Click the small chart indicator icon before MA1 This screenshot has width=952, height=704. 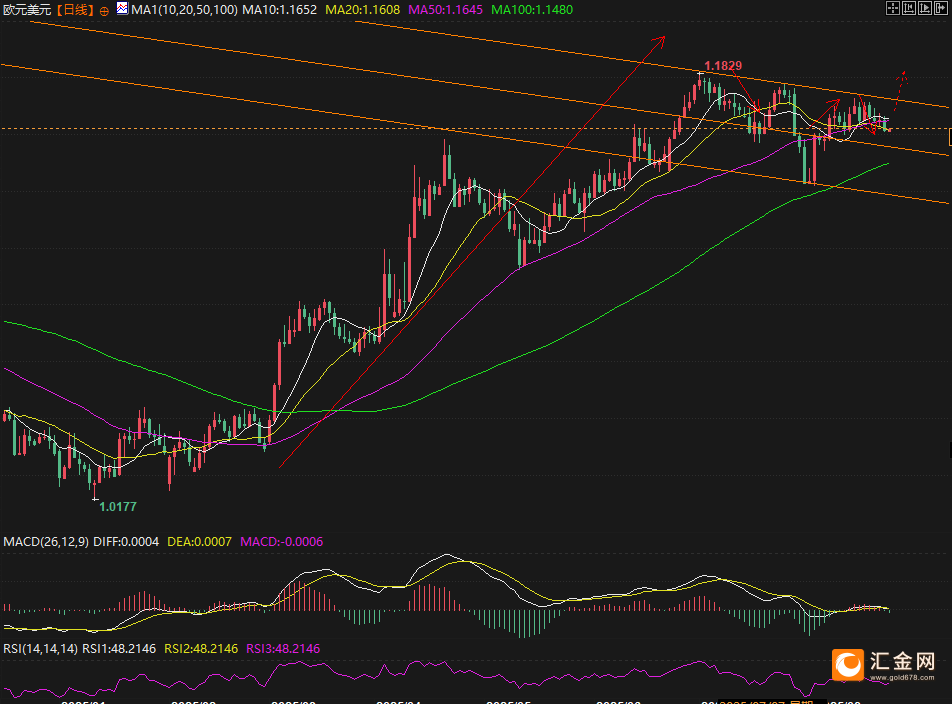tap(122, 8)
